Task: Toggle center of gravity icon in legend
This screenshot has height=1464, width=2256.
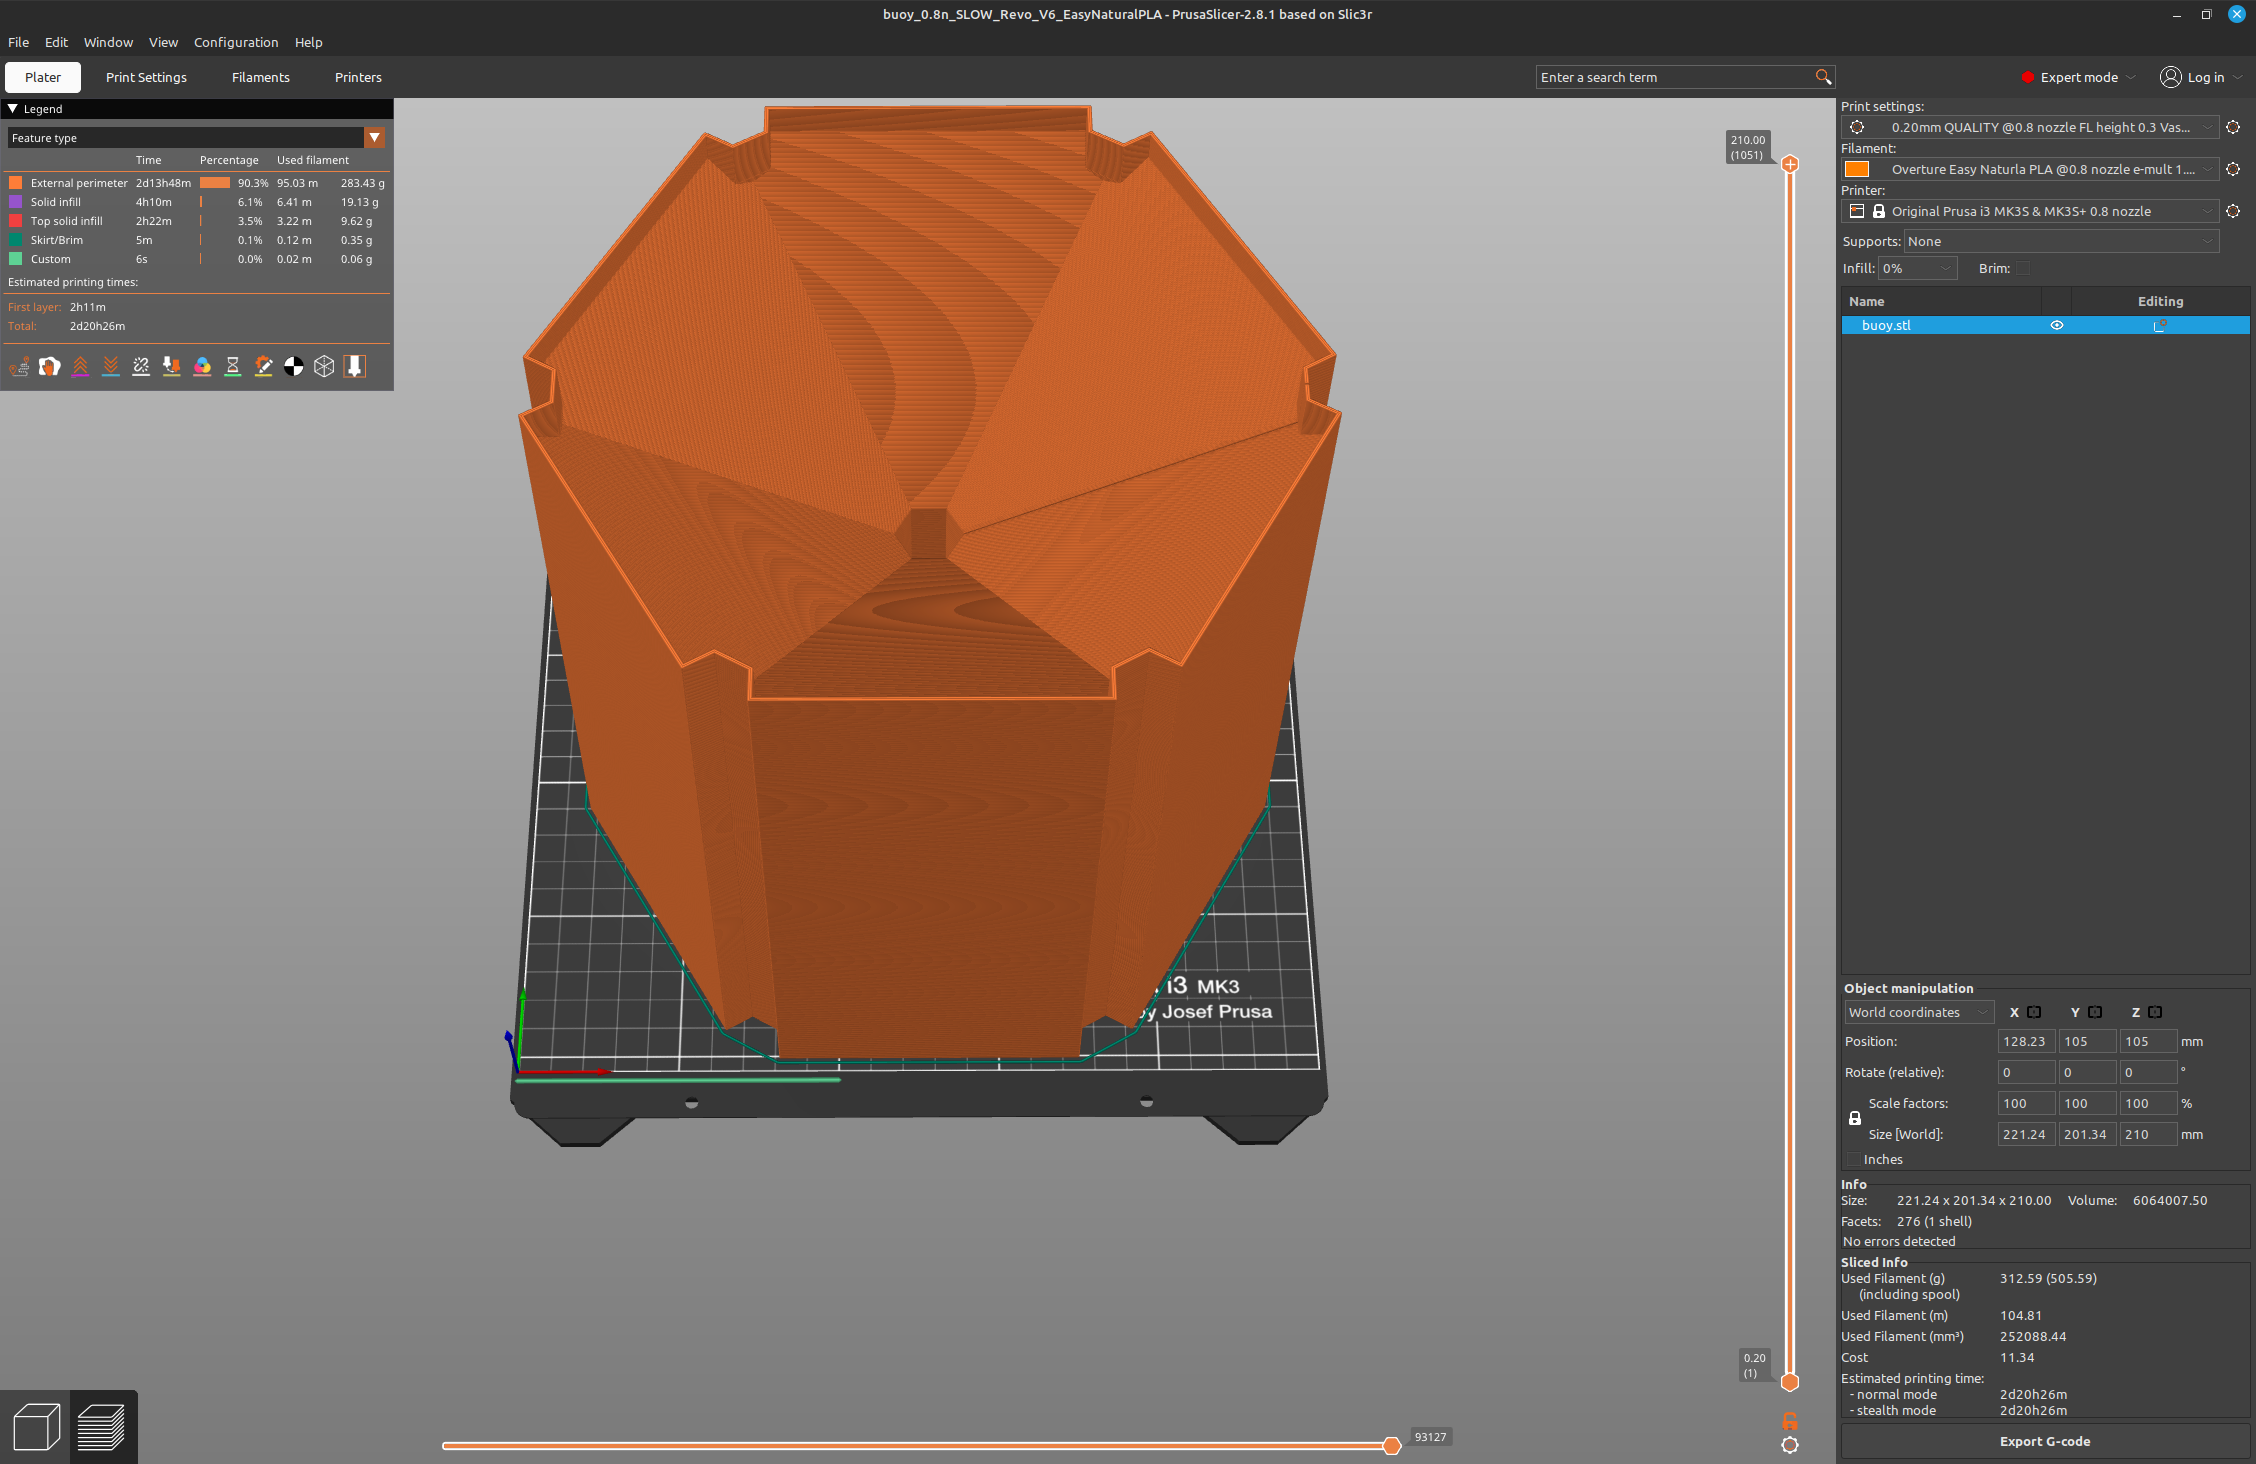Action: tap(293, 367)
